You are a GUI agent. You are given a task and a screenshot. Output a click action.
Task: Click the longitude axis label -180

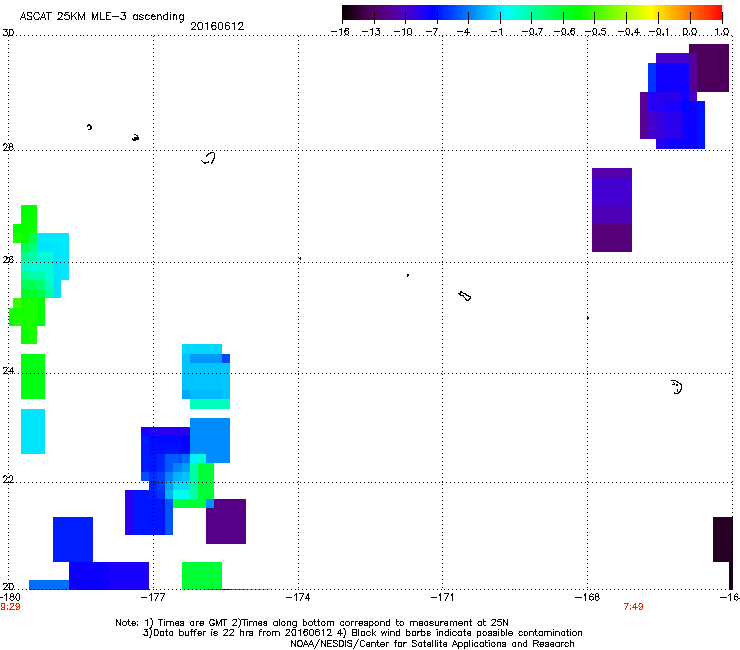pos(10,597)
